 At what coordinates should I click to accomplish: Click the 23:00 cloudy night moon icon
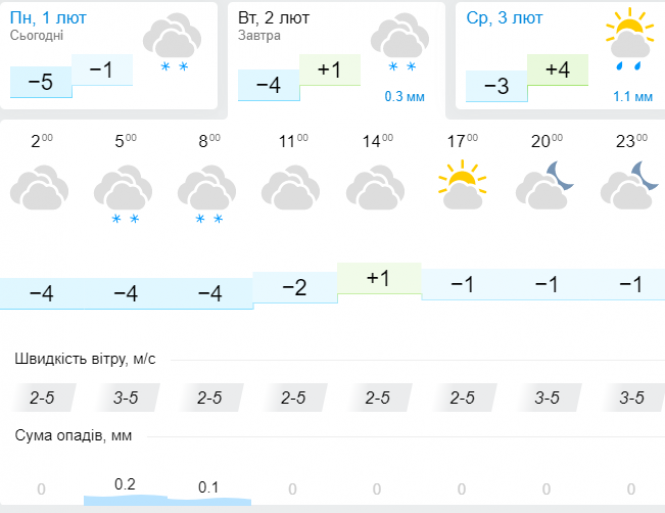[x=630, y=186]
